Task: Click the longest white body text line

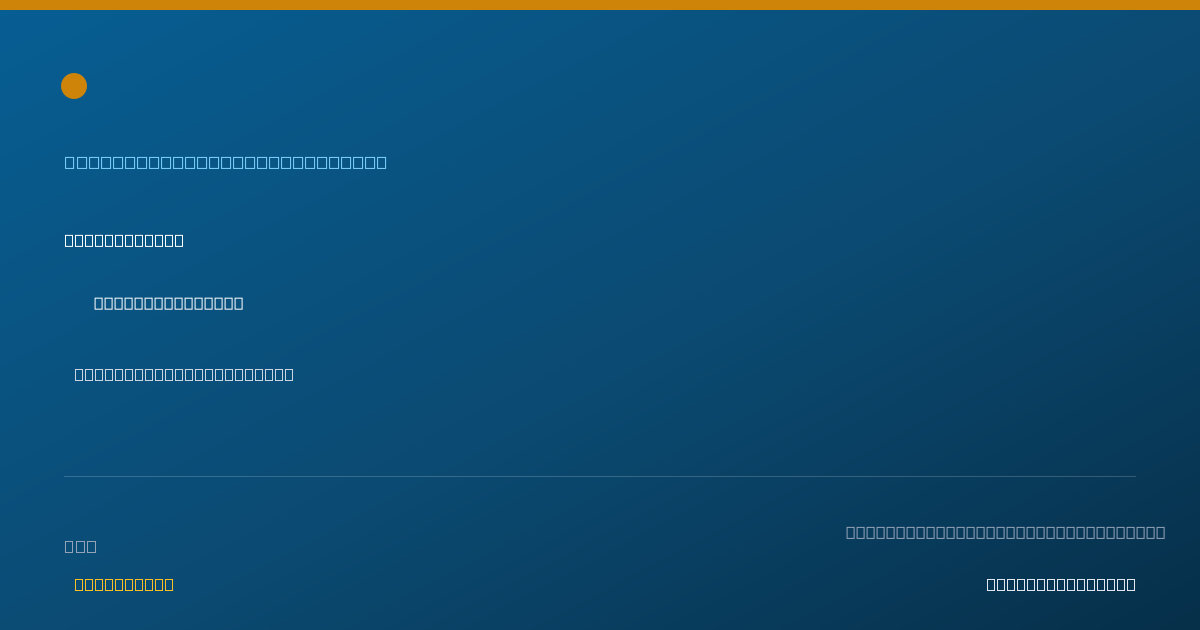Action: pos(184,374)
